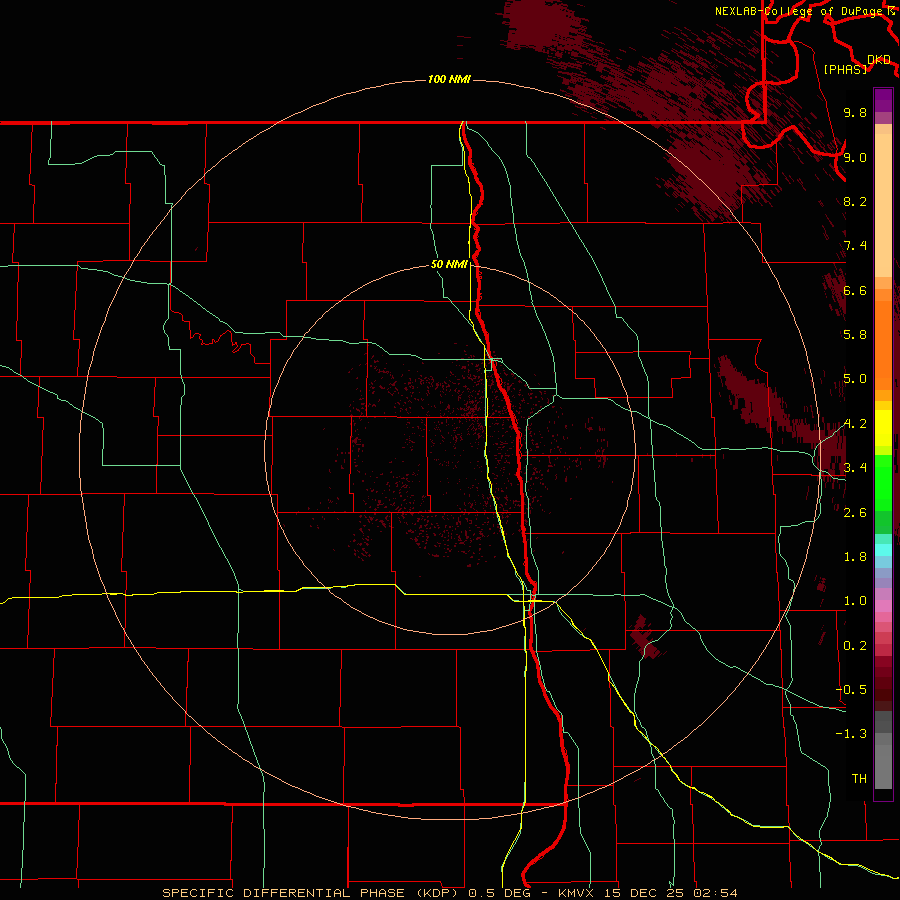Pick the yellow segment of the color bar
The height and width of the screenshot is (900, 900).
pos(883,428)
